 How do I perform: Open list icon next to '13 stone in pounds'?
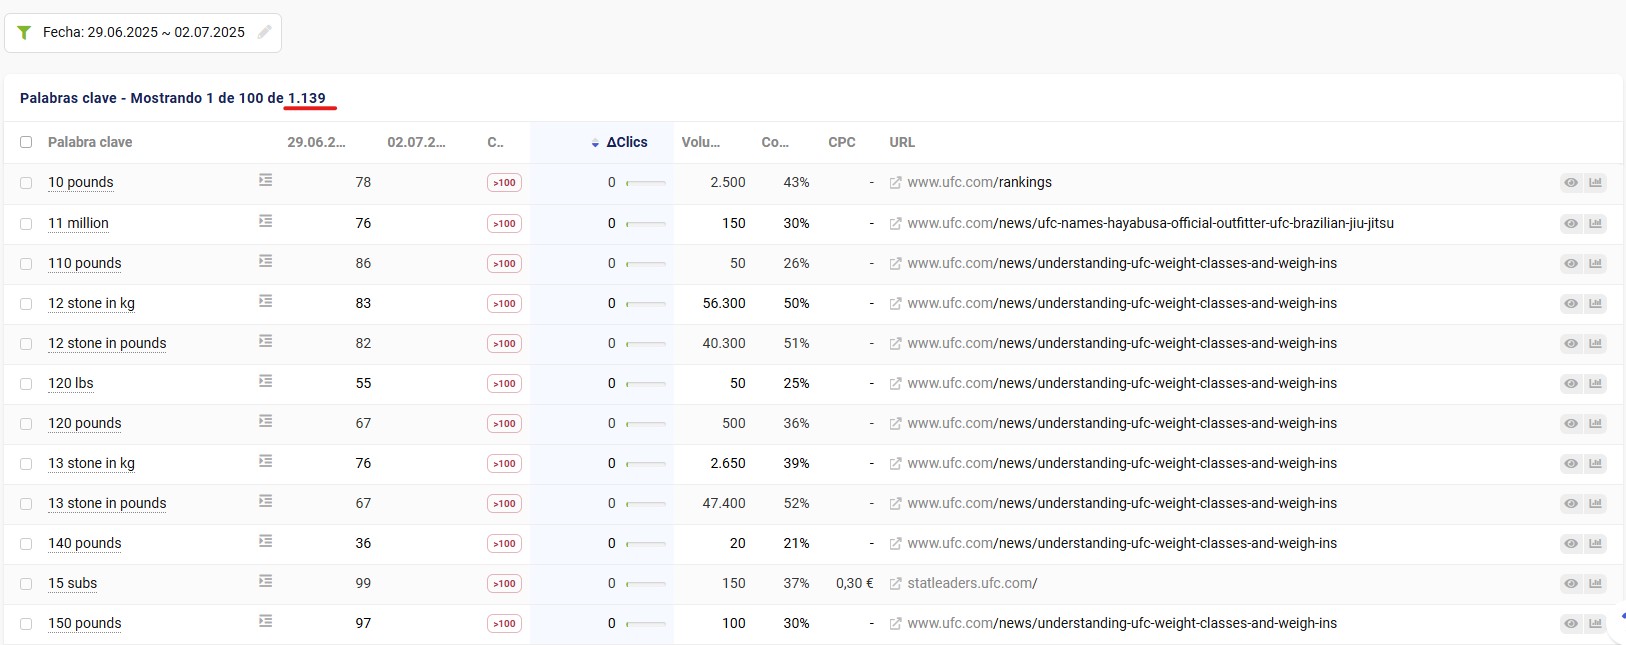[x=265, y=501]
